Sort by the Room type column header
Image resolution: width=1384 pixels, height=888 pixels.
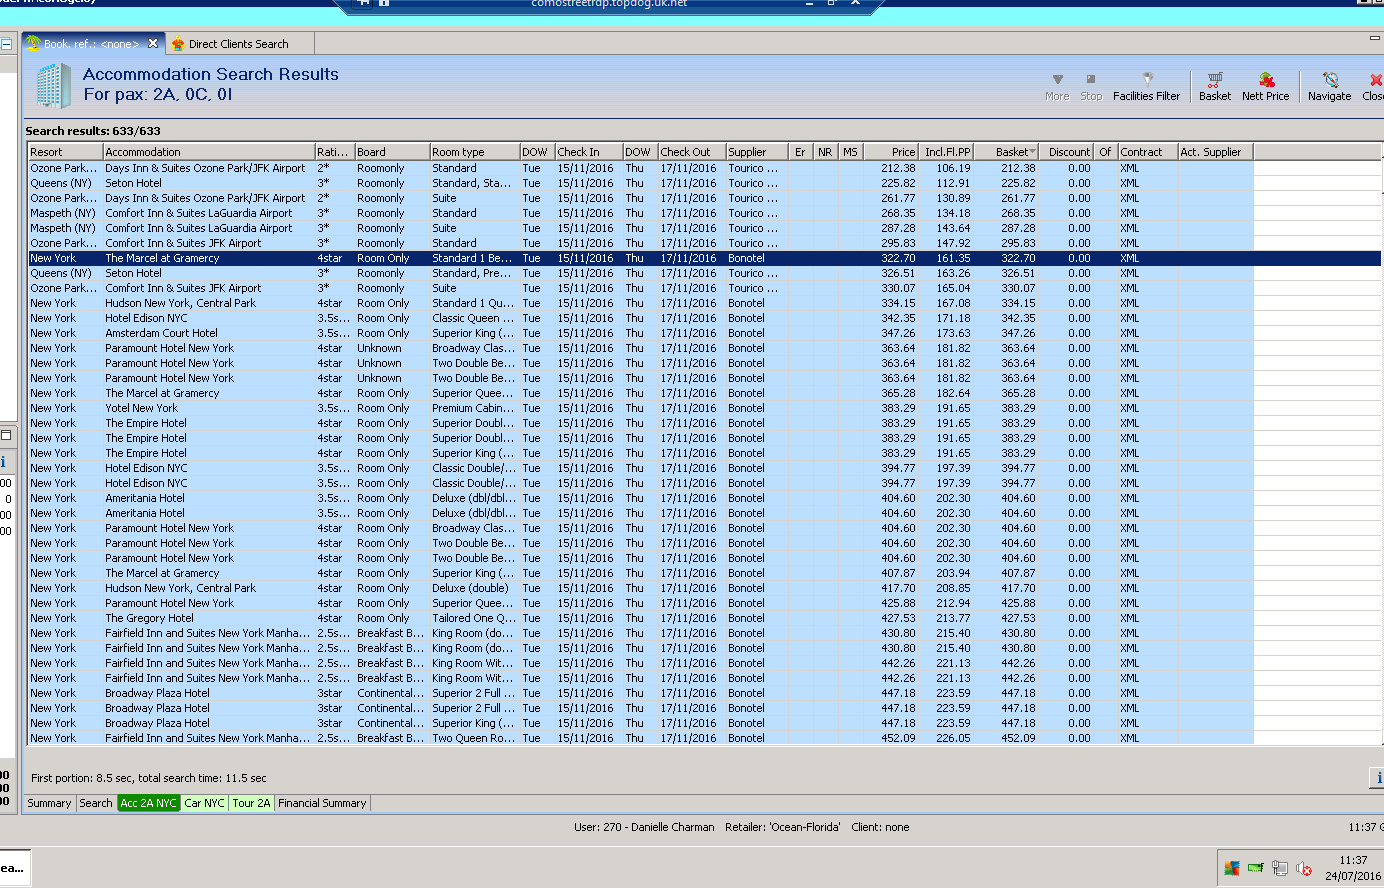tap(474, 152)
